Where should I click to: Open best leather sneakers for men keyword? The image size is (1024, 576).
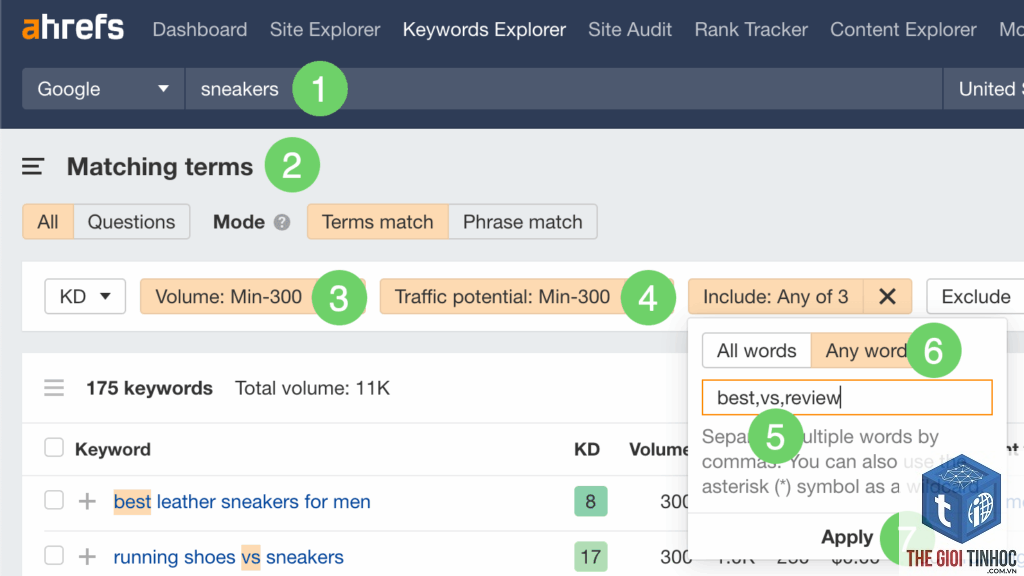click(x=242, y=502)
